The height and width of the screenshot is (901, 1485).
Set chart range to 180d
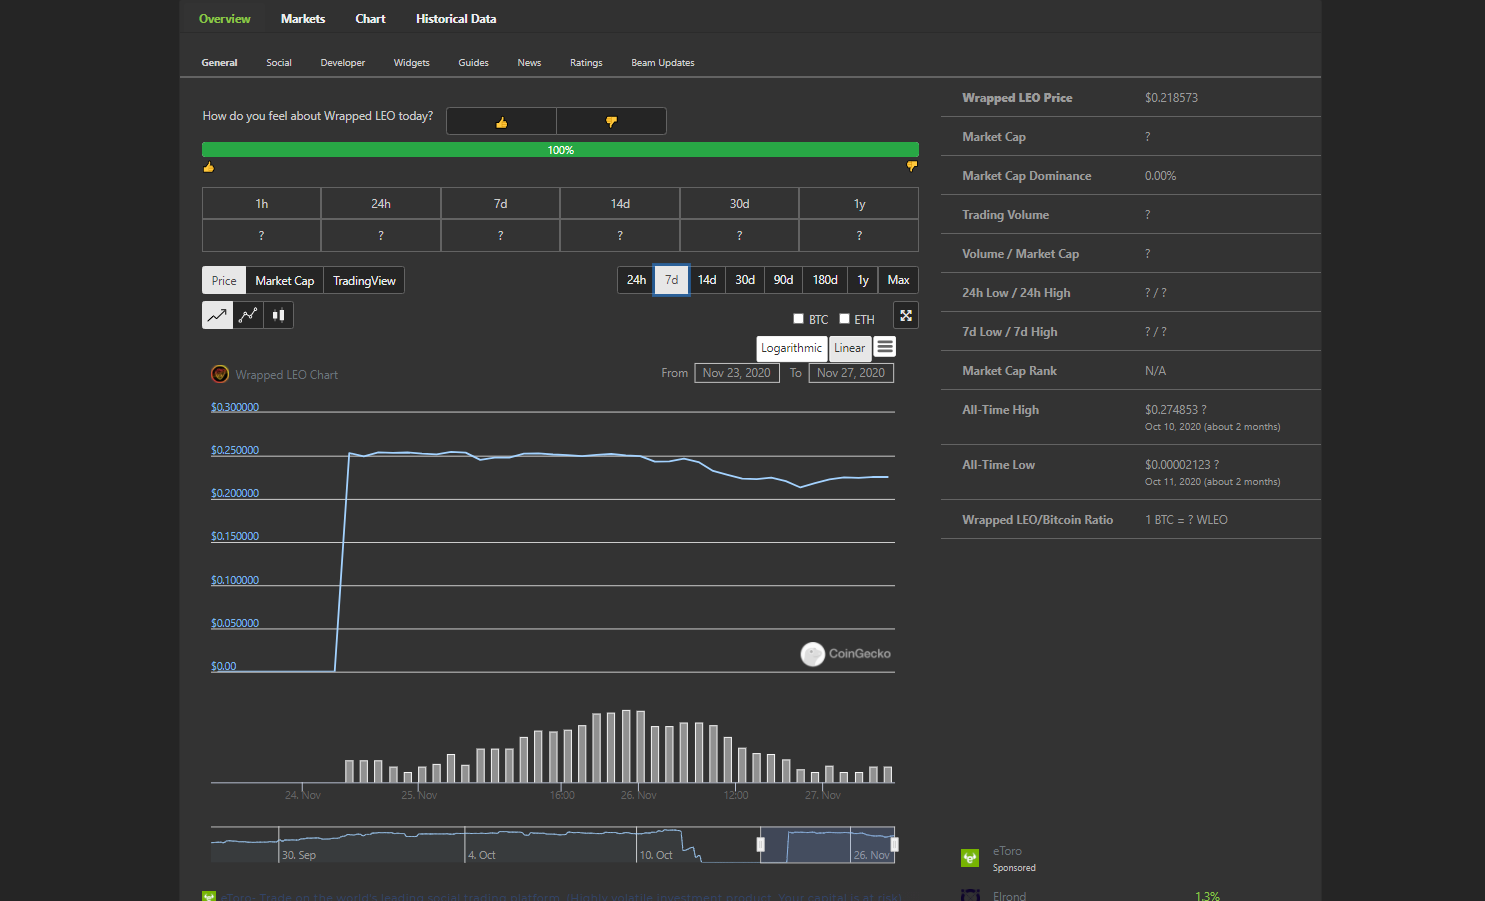(x=825, y=280)
